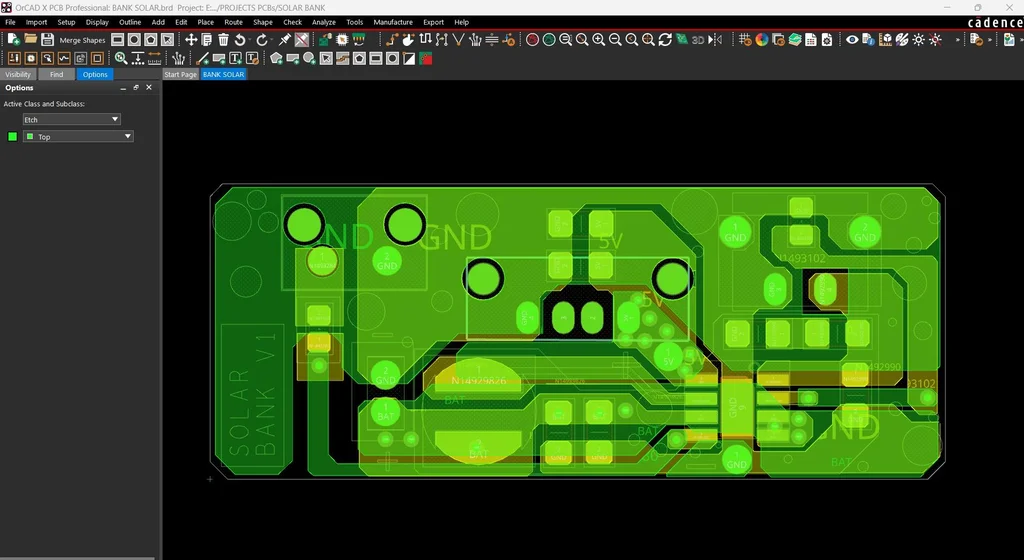Viewport: 1024px width, 560px height.
Task: Expand the Etch active class dropdown
Action: pos(115,119)
